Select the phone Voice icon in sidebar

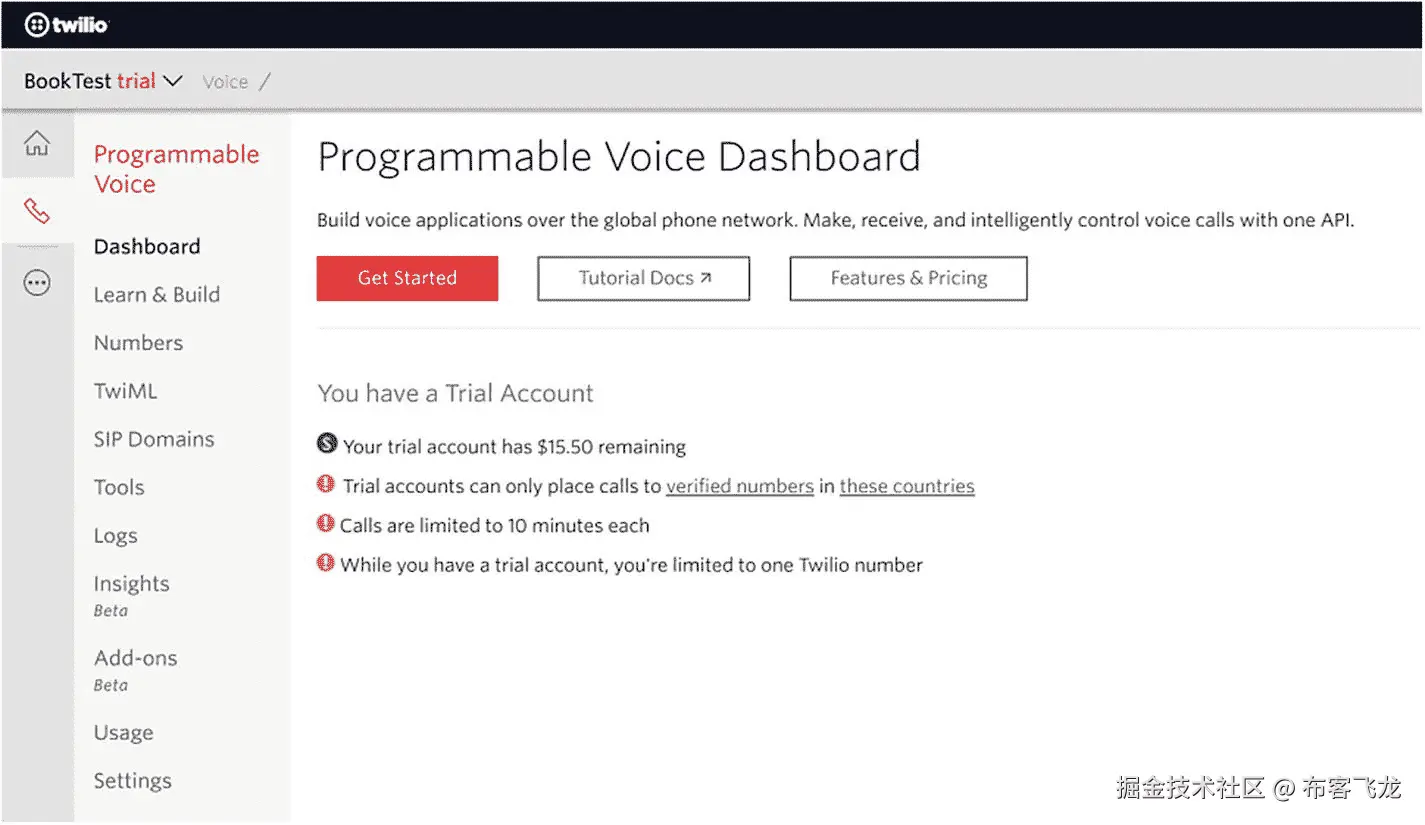pyautogui.click(x=37, y=211)
